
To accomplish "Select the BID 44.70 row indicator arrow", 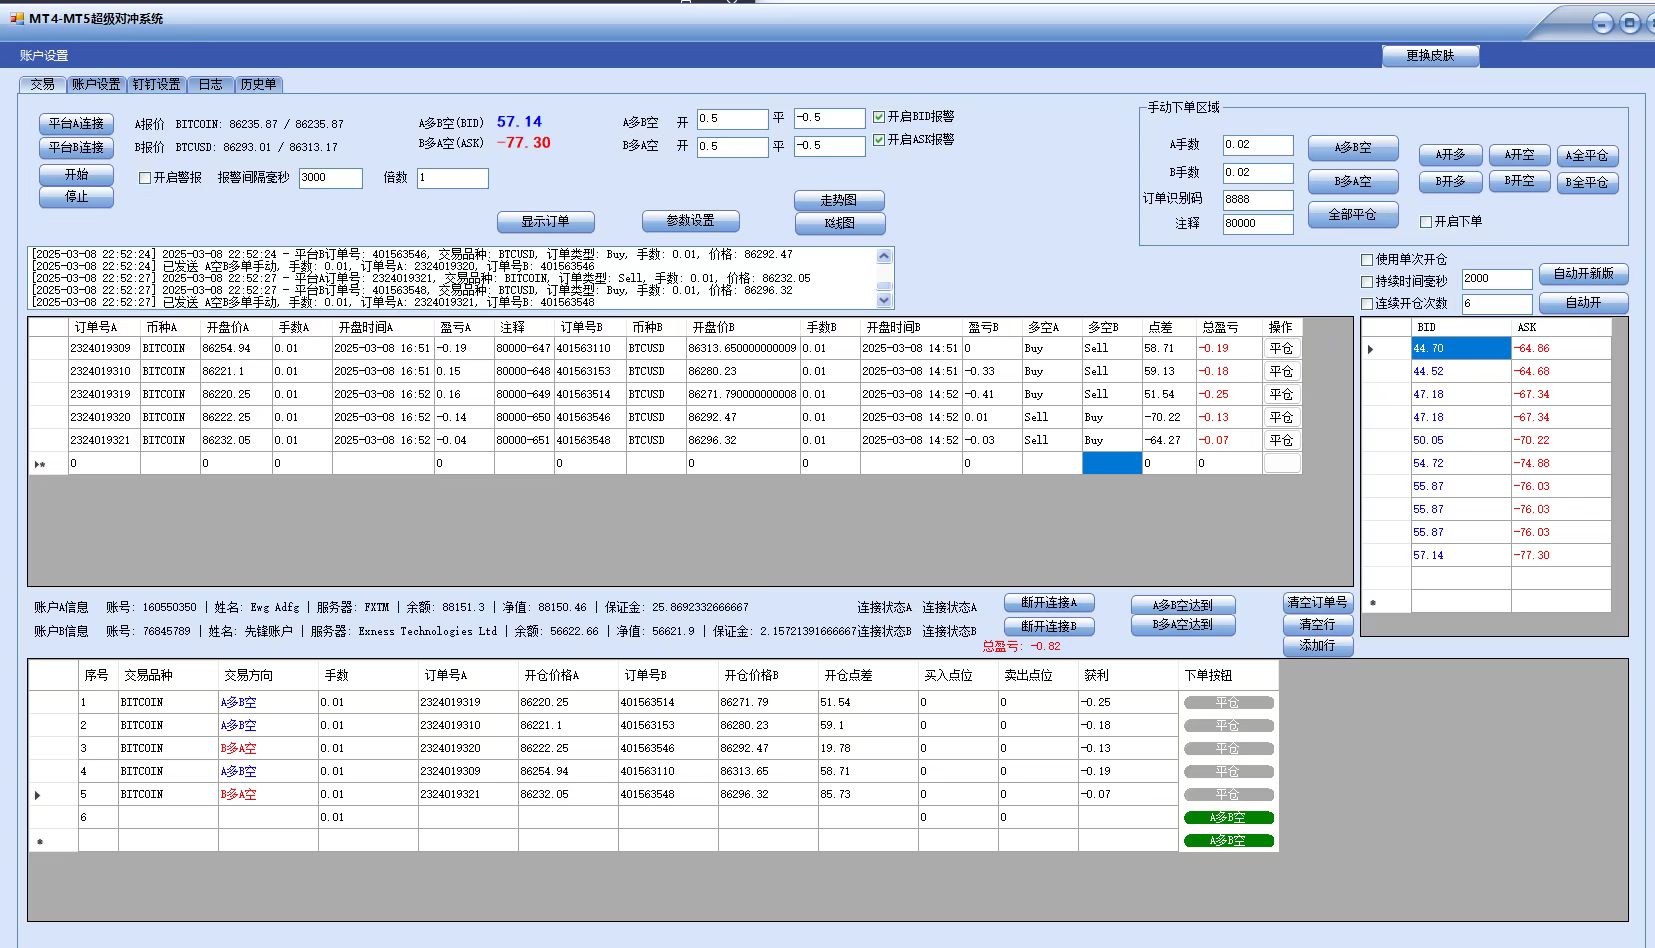I will tap(1371, 349).
